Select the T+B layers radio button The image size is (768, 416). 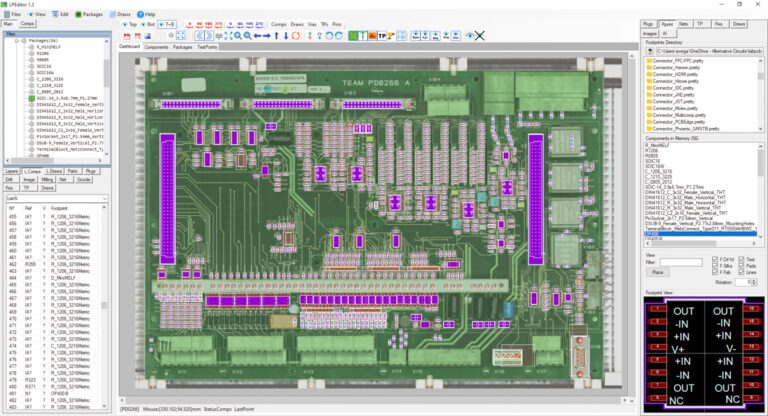coord(167,24)
